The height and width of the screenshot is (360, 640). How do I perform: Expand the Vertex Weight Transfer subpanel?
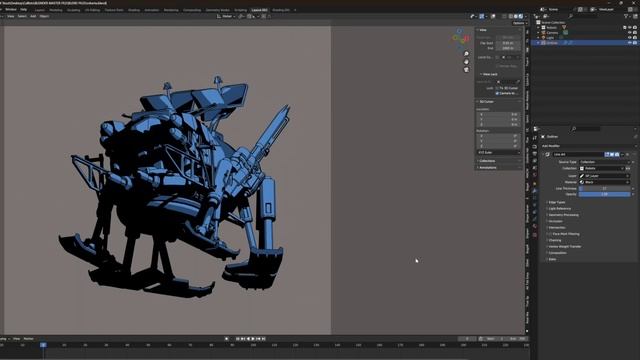(x=564, y=247)
